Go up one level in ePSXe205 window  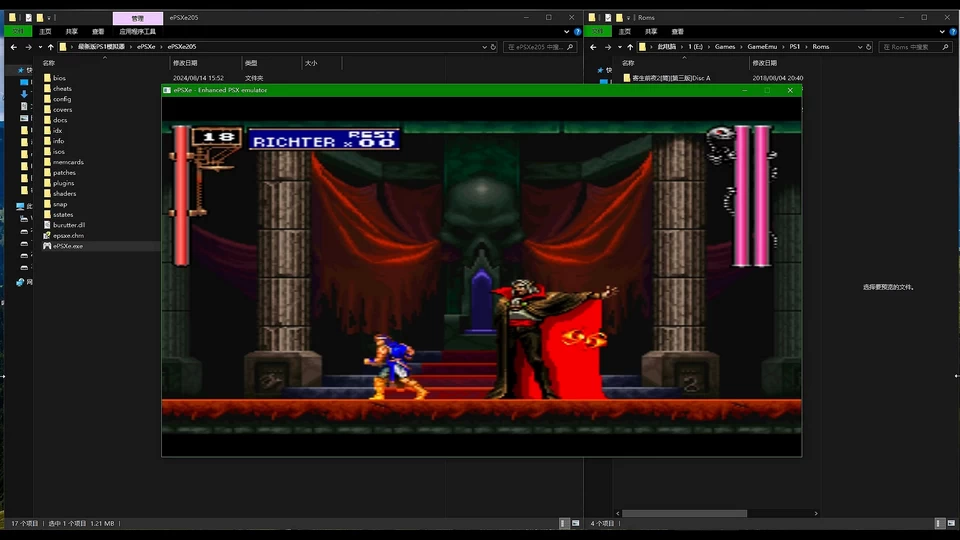(51, 47)
